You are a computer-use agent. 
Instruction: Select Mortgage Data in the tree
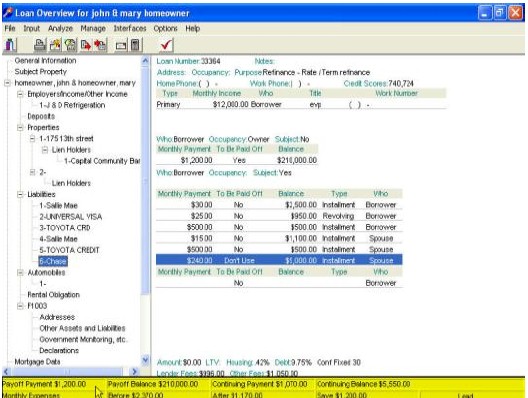37,361
